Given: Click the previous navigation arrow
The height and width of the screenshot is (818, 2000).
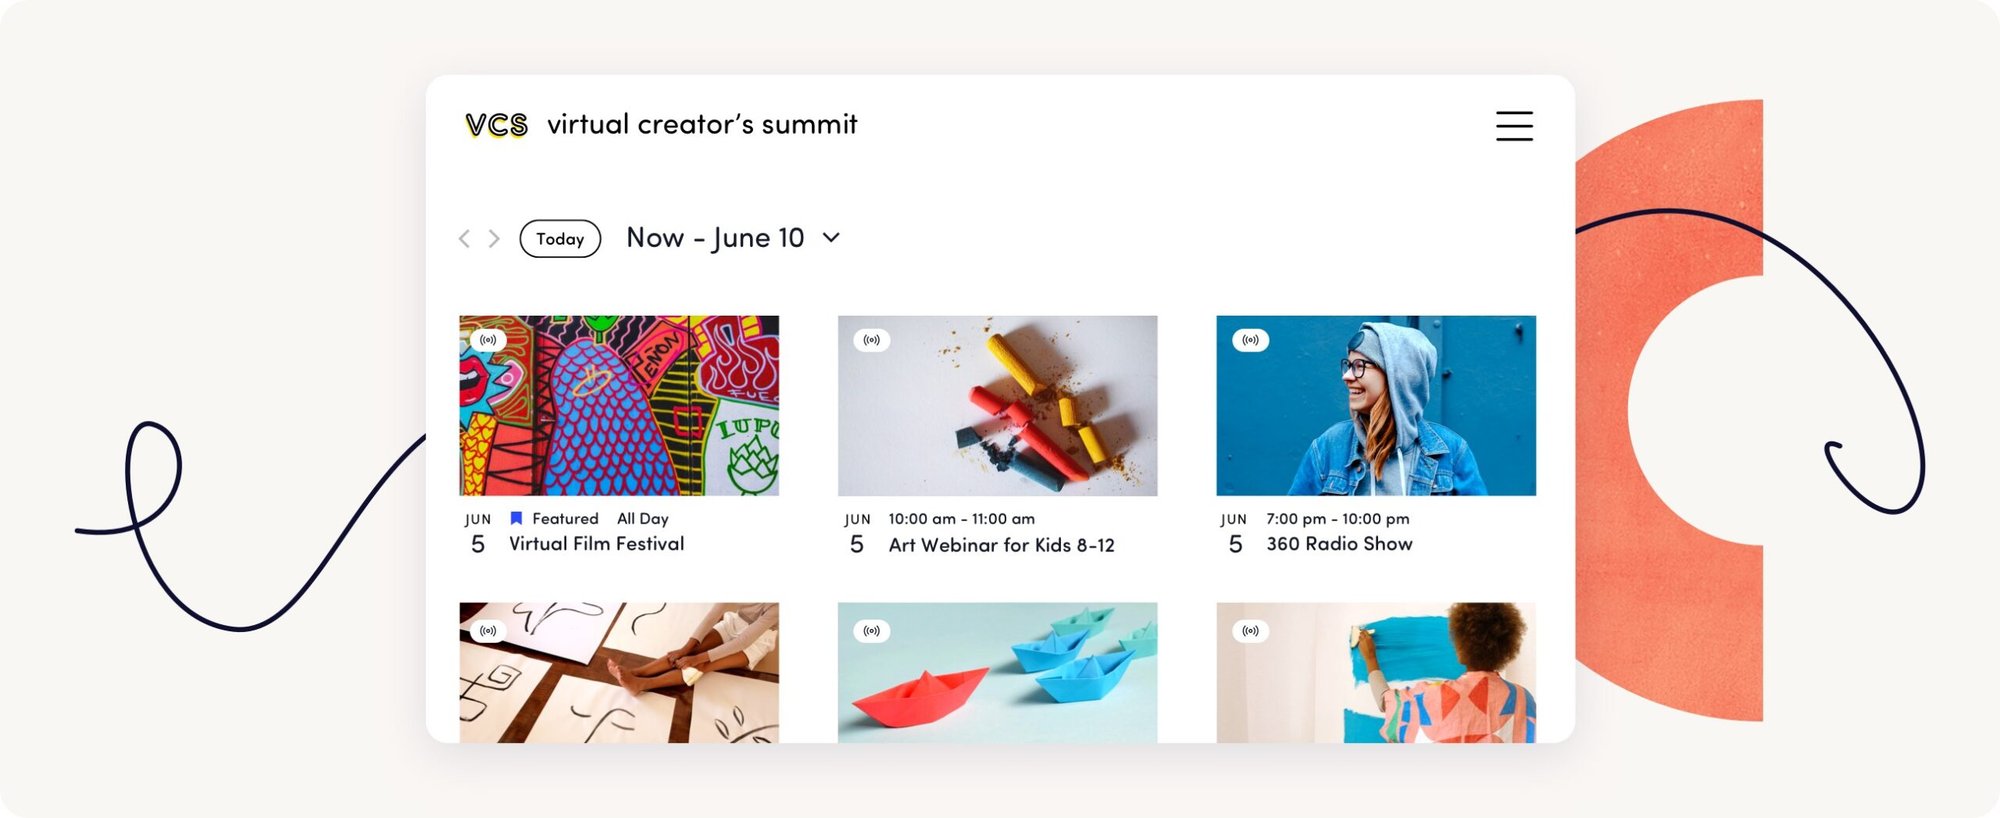Looking at the screenshot, I should tap(464, 238).
